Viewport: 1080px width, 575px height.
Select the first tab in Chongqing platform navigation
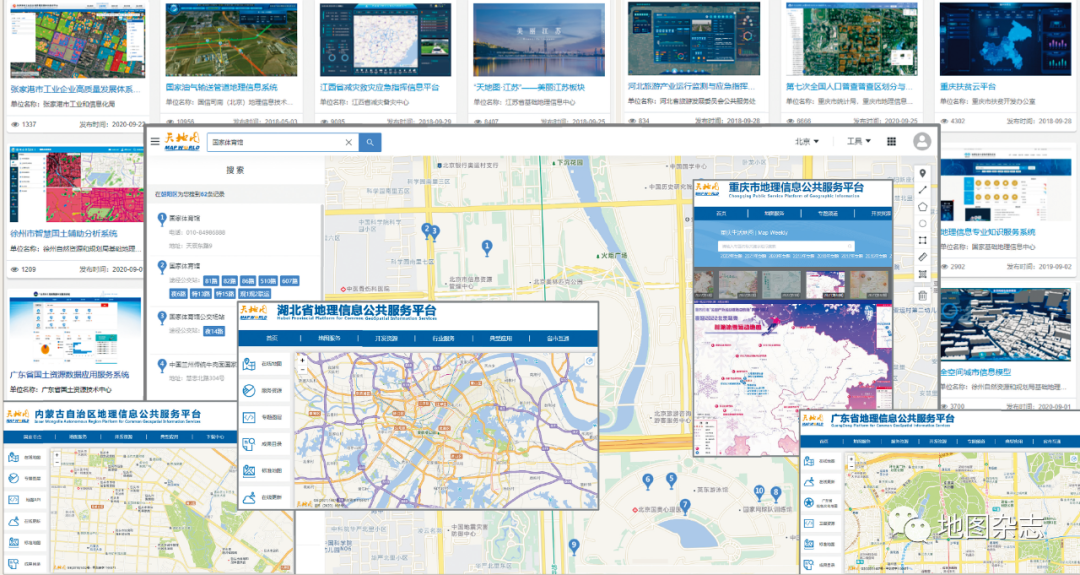721,213
